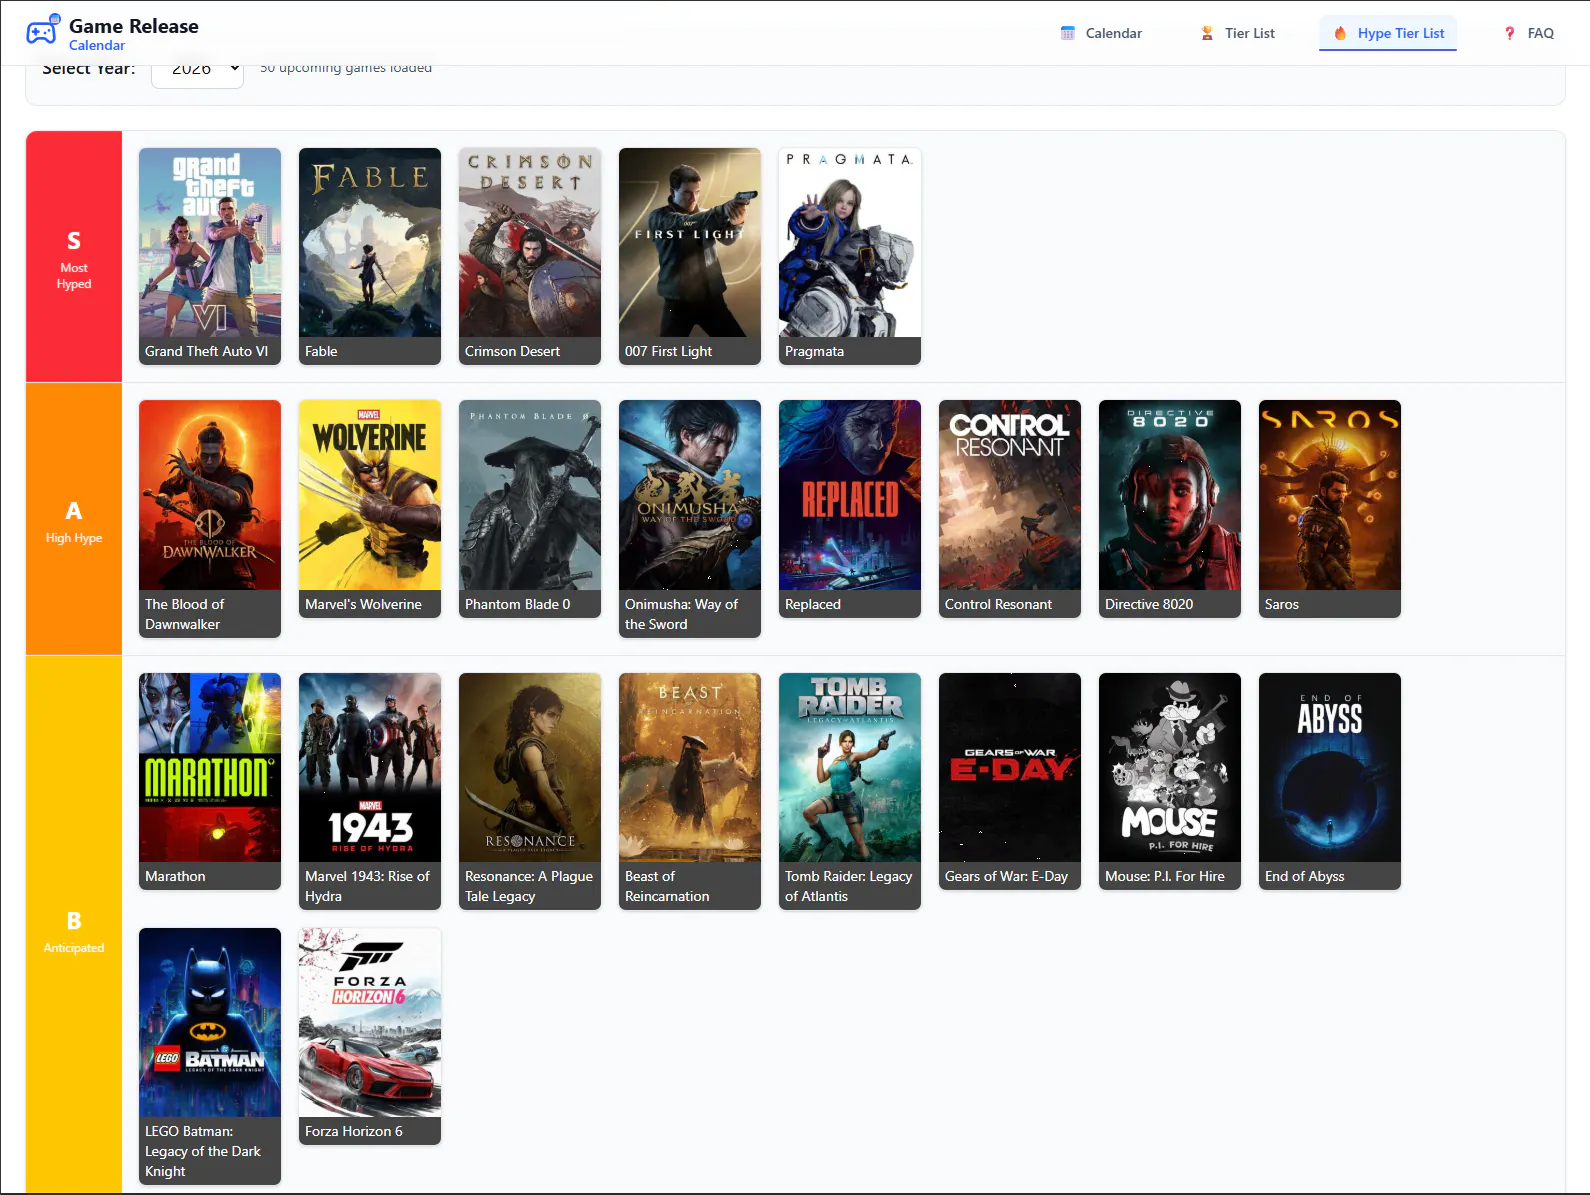The width and height of the screenshot is (1590, 1195).
Task: Click the Fable title text
Action: point(321,351)
